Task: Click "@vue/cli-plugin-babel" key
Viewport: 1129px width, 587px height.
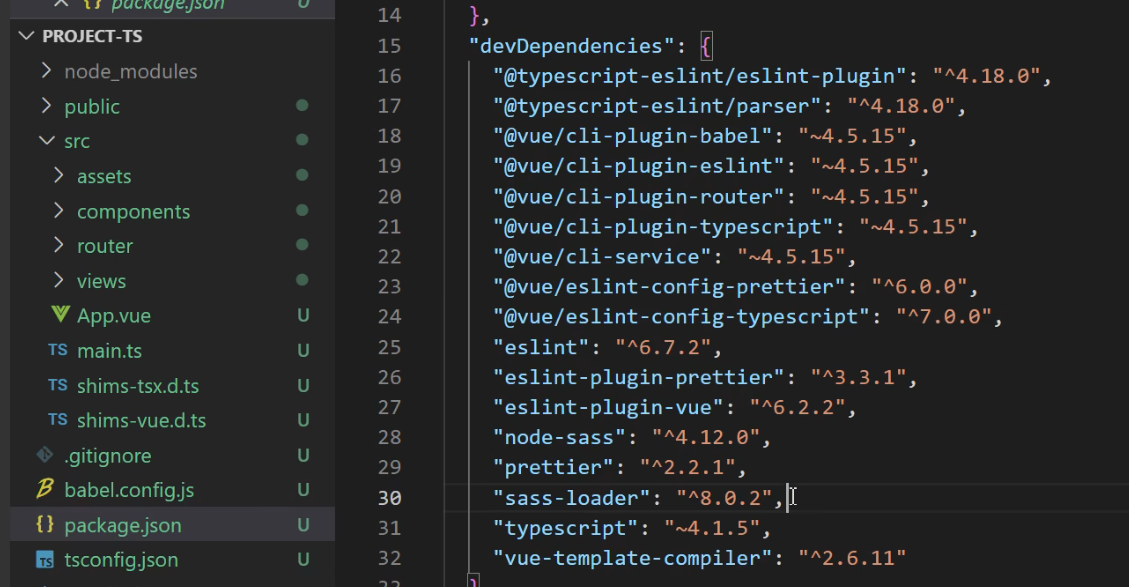Action: [633, 136]
